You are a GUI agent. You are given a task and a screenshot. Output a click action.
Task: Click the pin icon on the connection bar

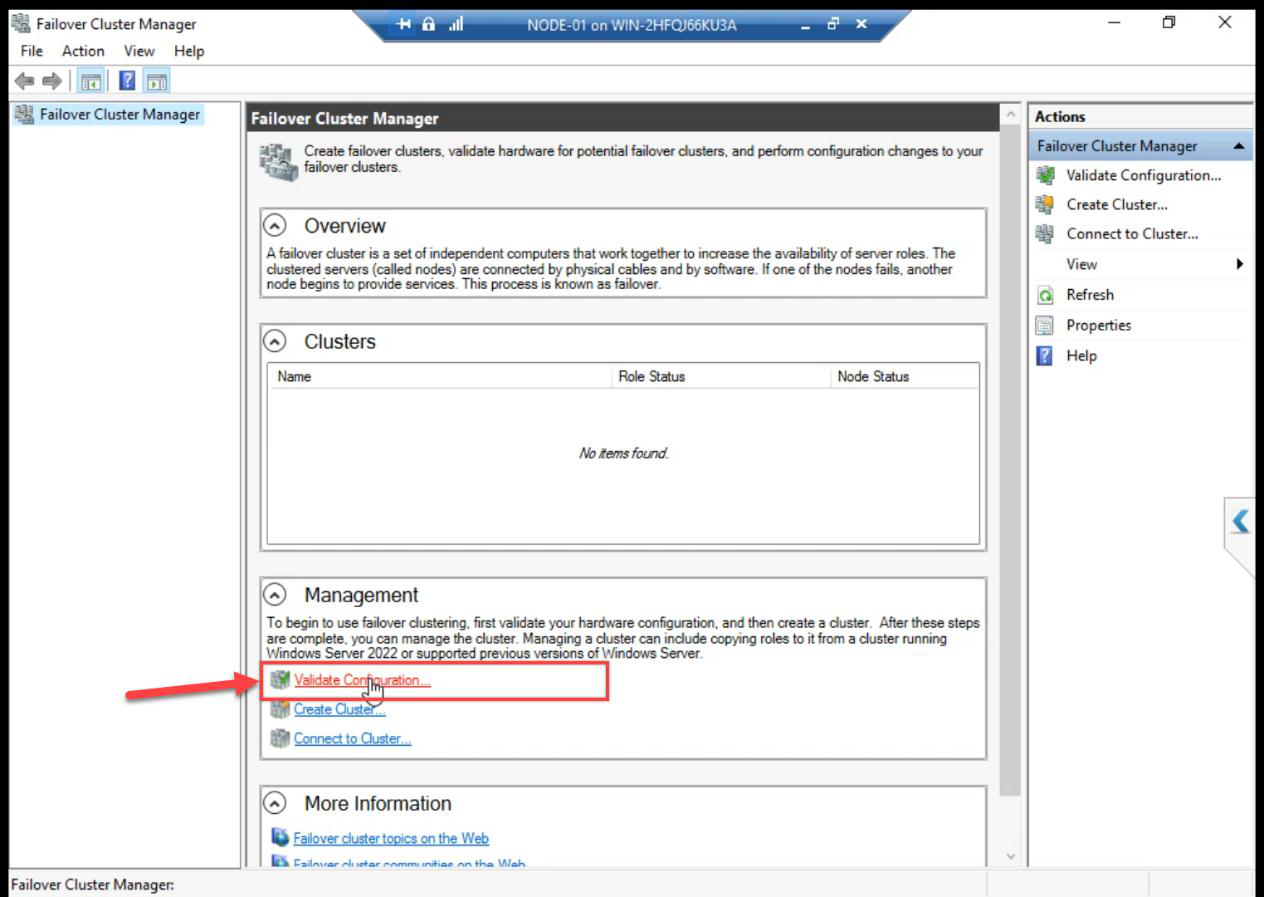405,25
